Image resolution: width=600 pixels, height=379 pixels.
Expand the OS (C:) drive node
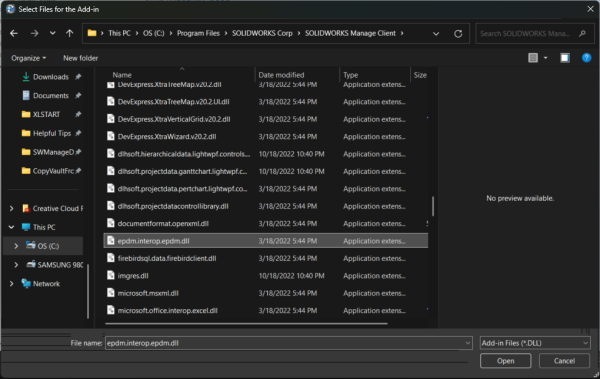[x=16, y=246]
